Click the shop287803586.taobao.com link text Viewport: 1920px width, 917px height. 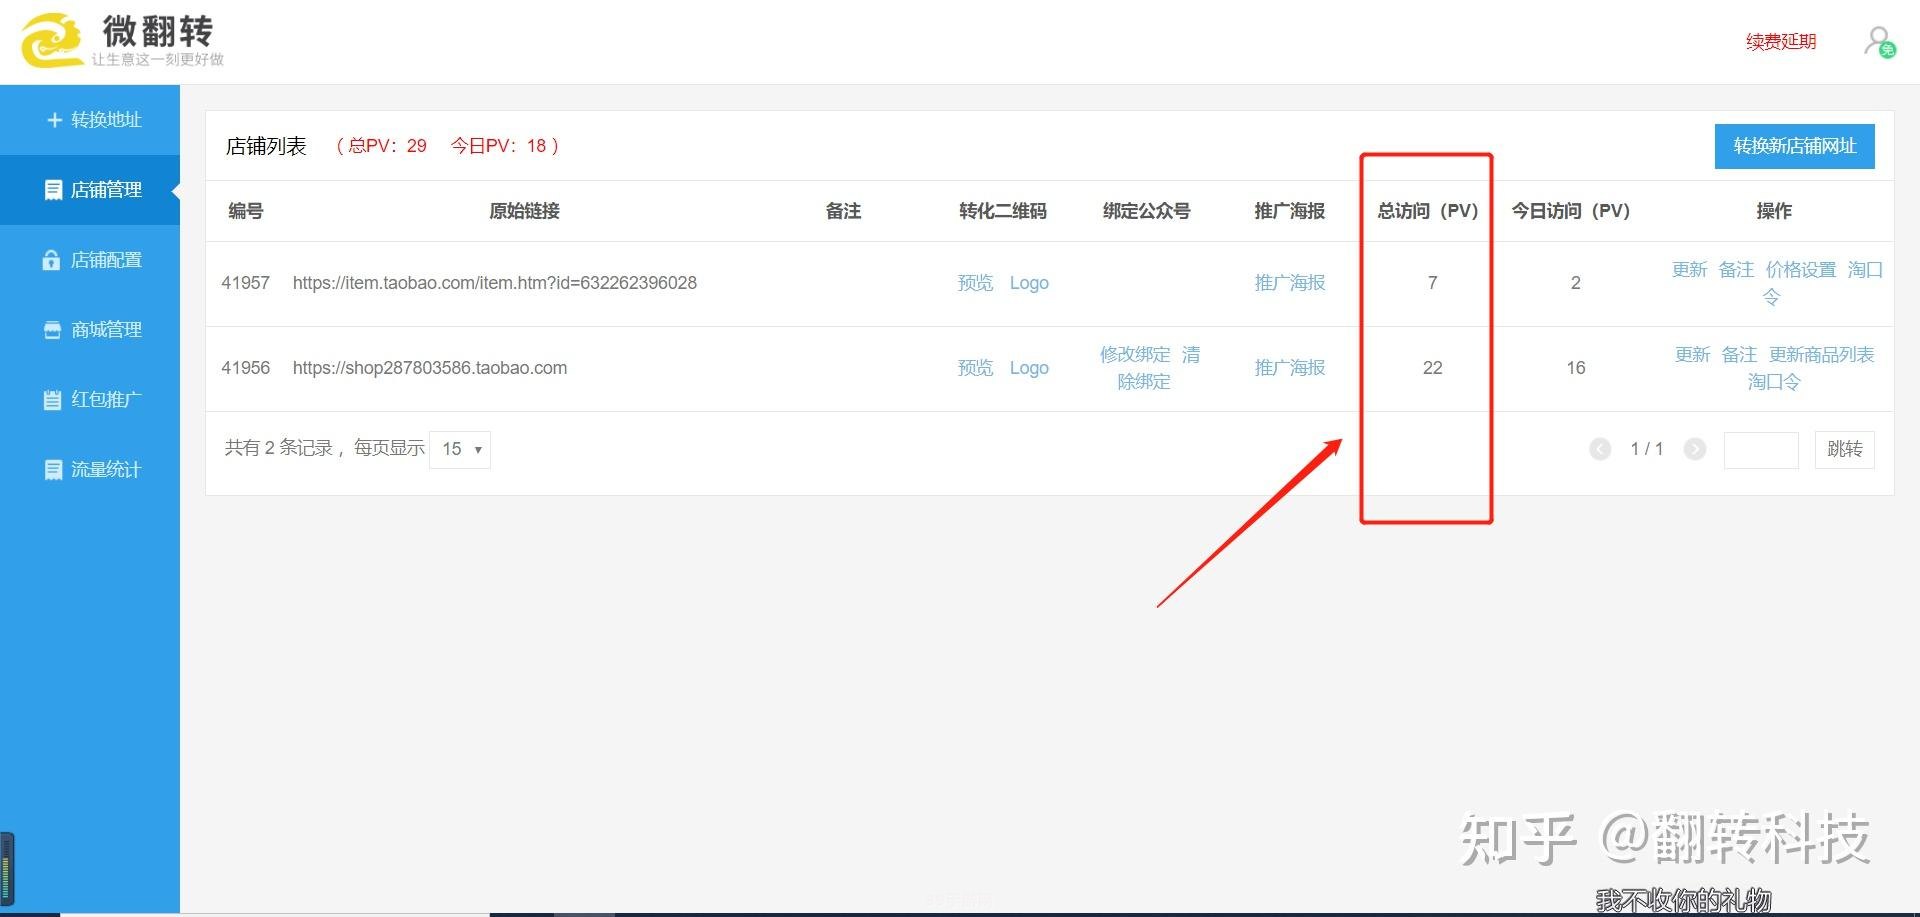pyautogui.click(x=430, y=368)
